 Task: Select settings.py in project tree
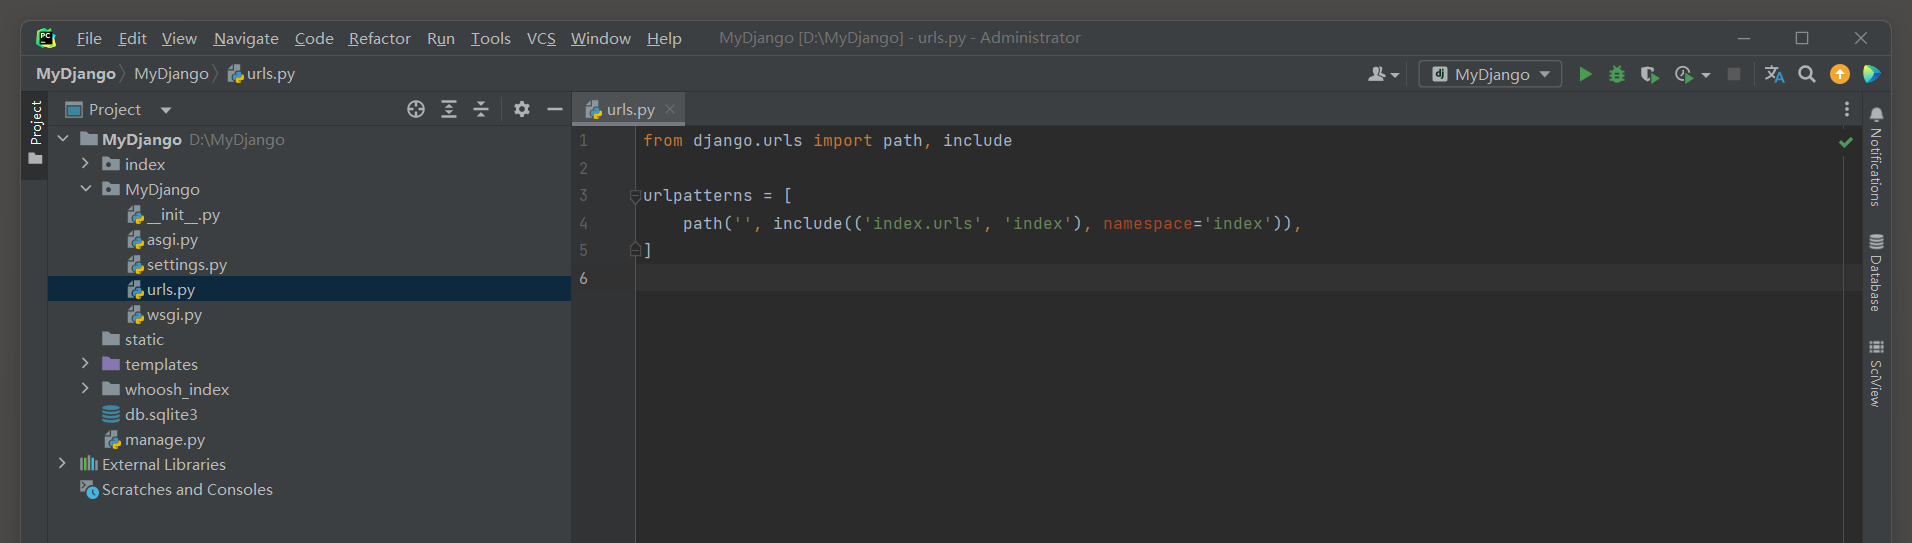click(x=177, y=264)
